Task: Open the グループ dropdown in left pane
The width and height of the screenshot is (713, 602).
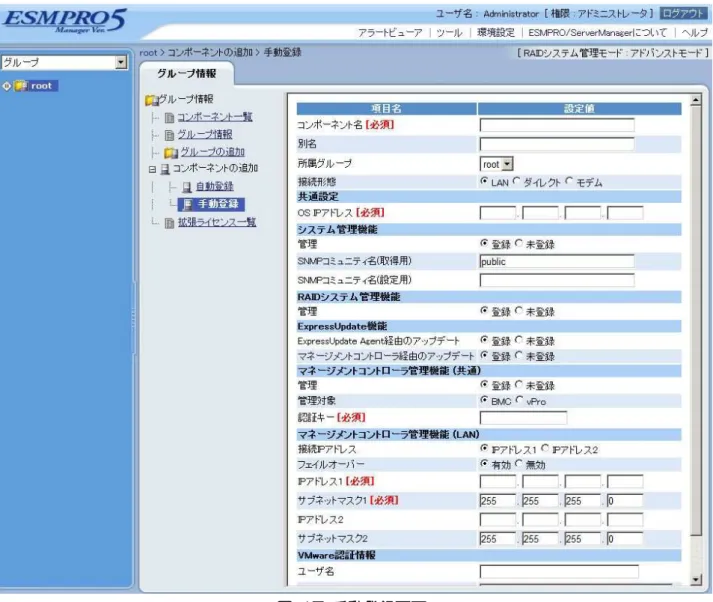Action: (x=121, y=62)
